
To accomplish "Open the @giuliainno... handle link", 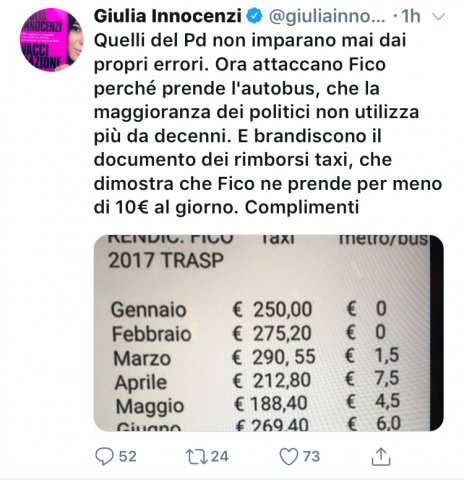I will click(327, 17).
